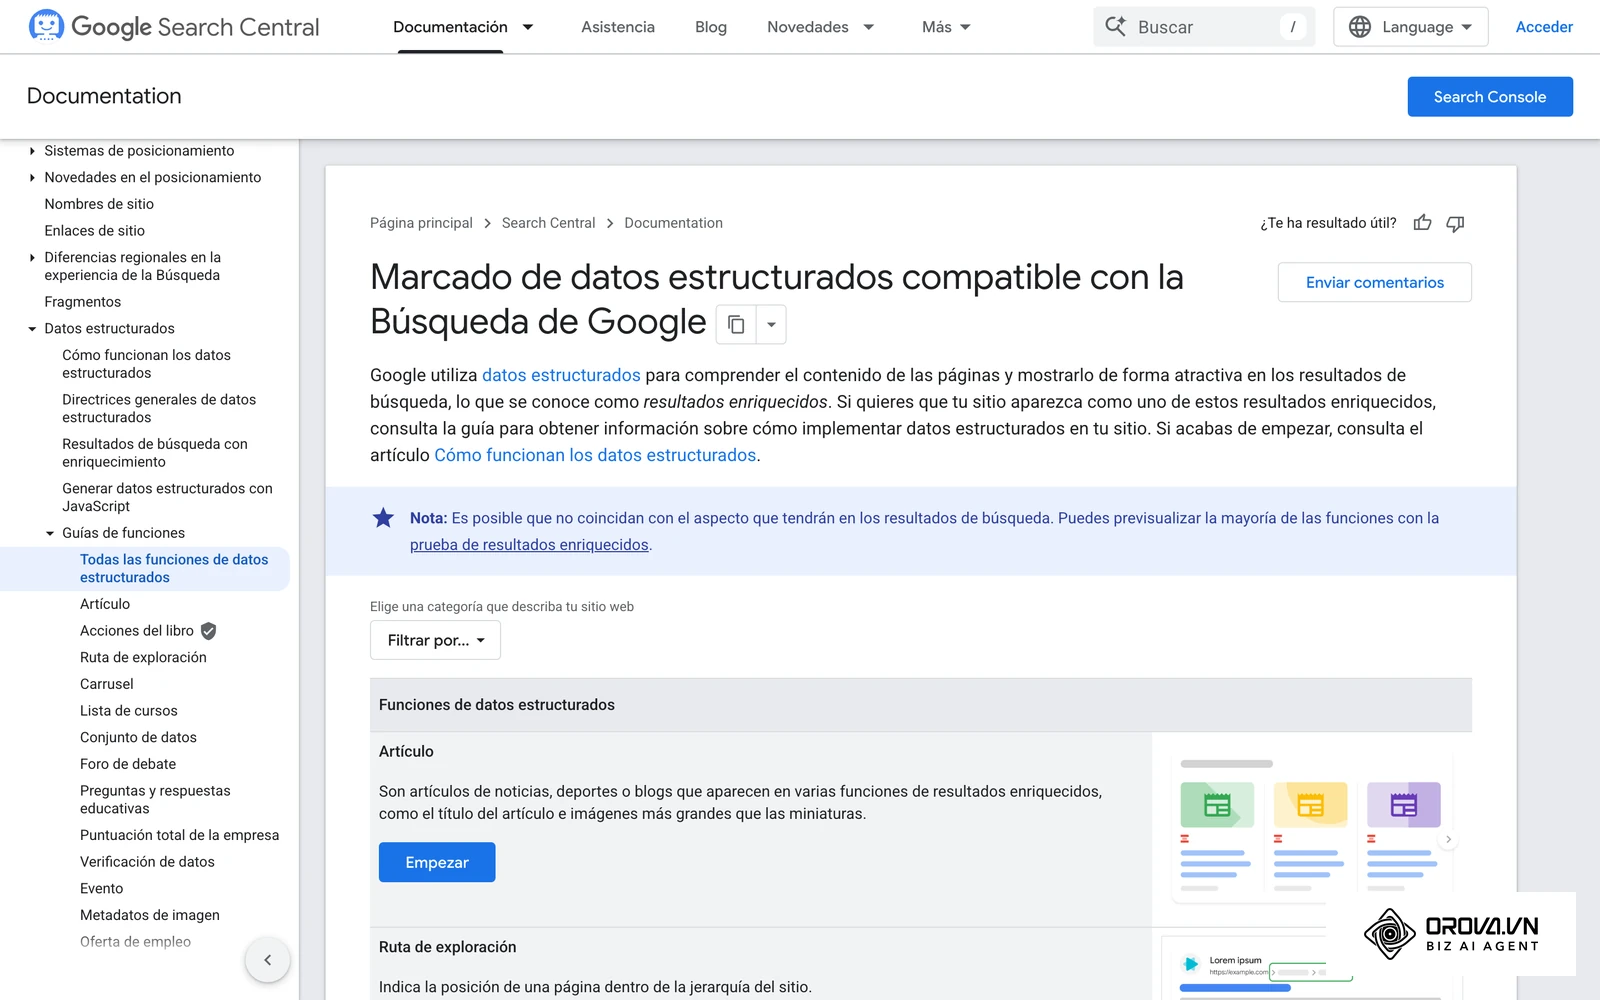Viewport: 1600px width, 1000px height.
Task: Click the carousel next arrow on Artículo preview
Action: click(1448, 840)
